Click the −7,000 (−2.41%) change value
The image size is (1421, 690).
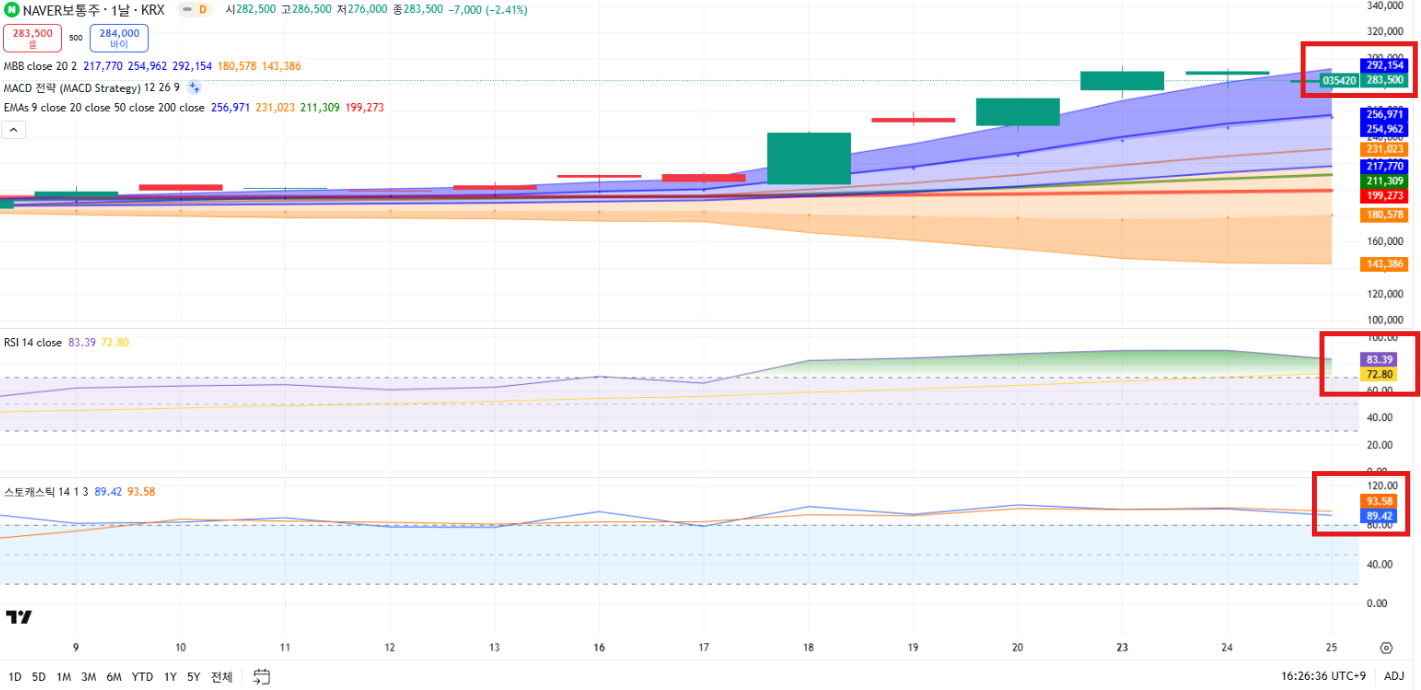pos(487,10)
